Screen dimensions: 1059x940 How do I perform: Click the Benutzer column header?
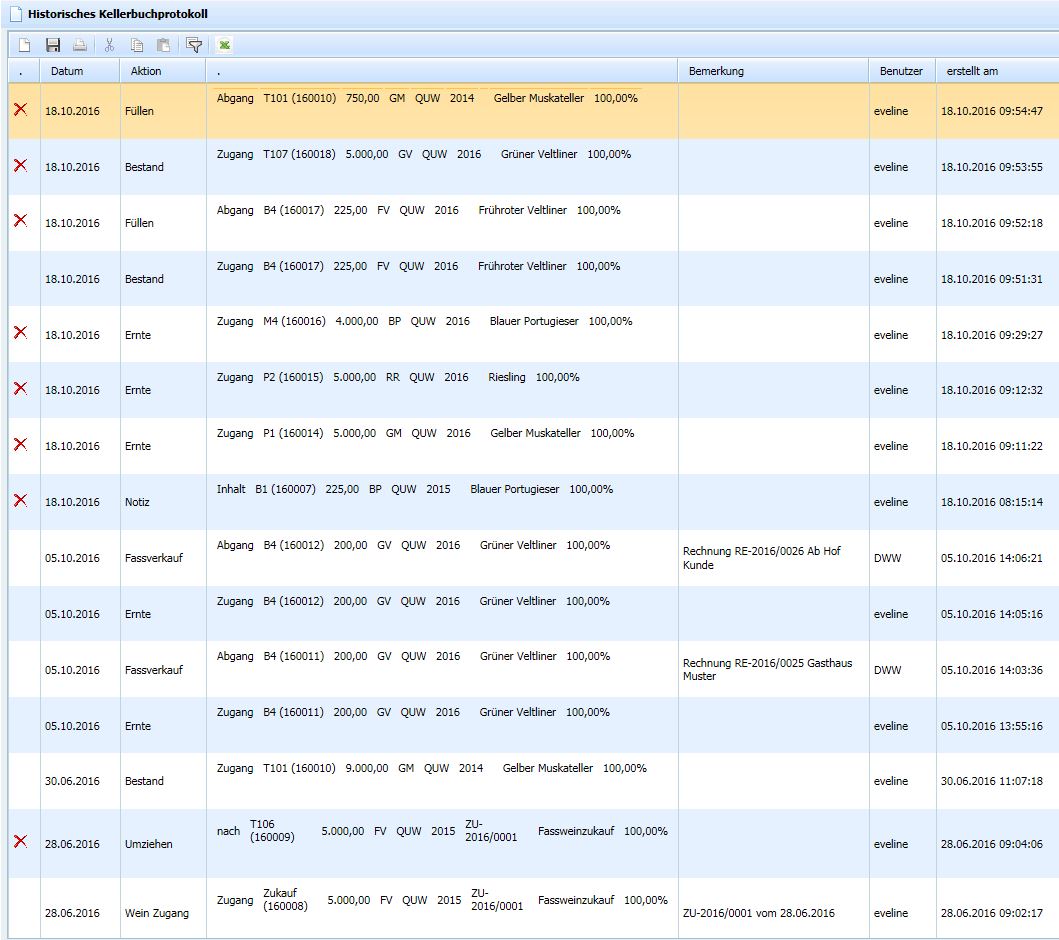(x=901, y=71)
